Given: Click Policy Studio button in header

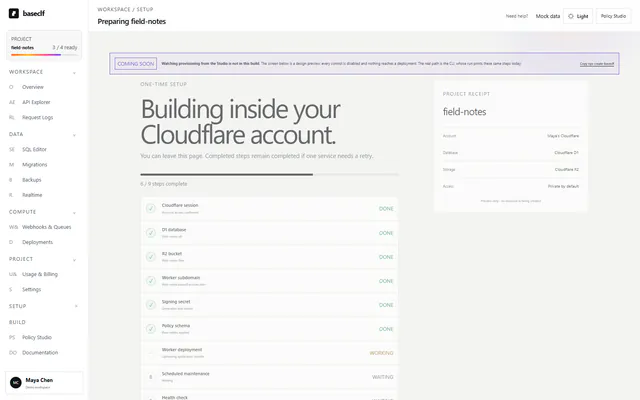Looking at the screenshot, I should (x=613, y=16).
